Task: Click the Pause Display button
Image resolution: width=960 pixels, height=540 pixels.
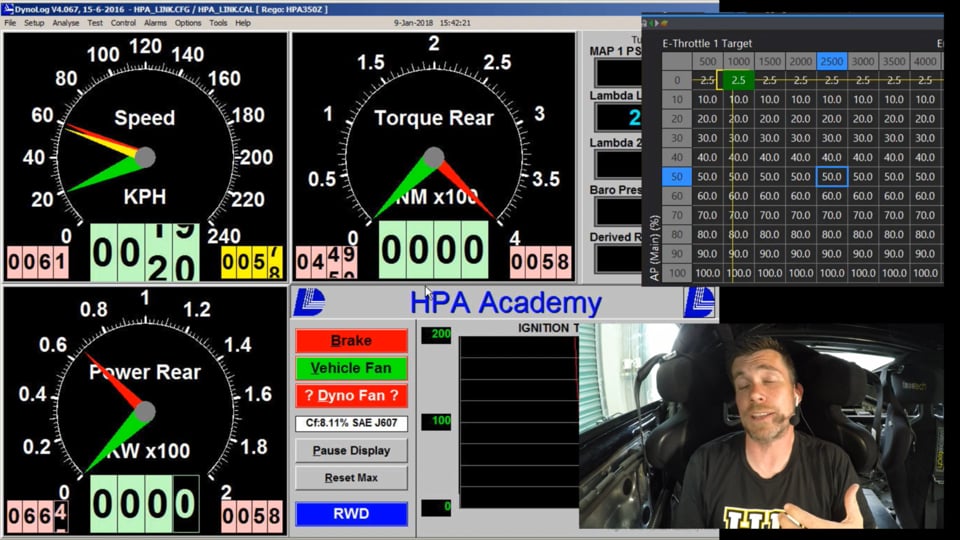Action: (351, 451)
